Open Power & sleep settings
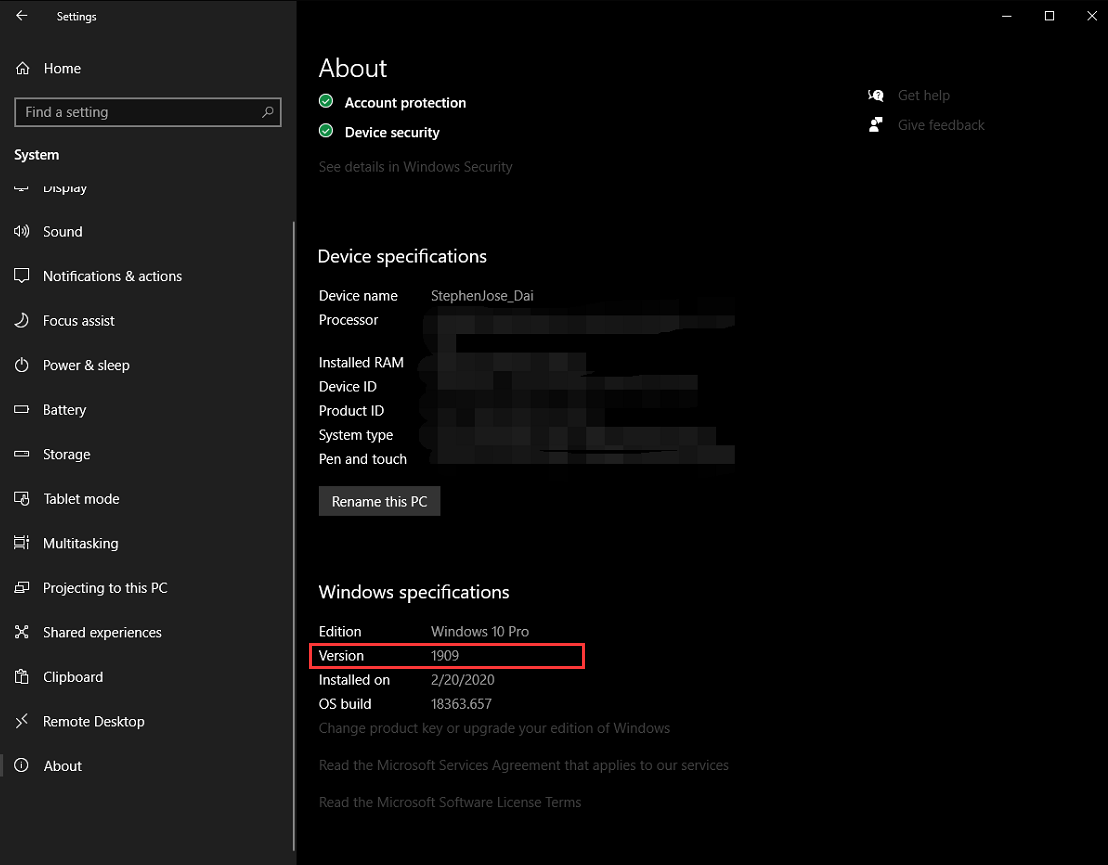 [85, 365]
